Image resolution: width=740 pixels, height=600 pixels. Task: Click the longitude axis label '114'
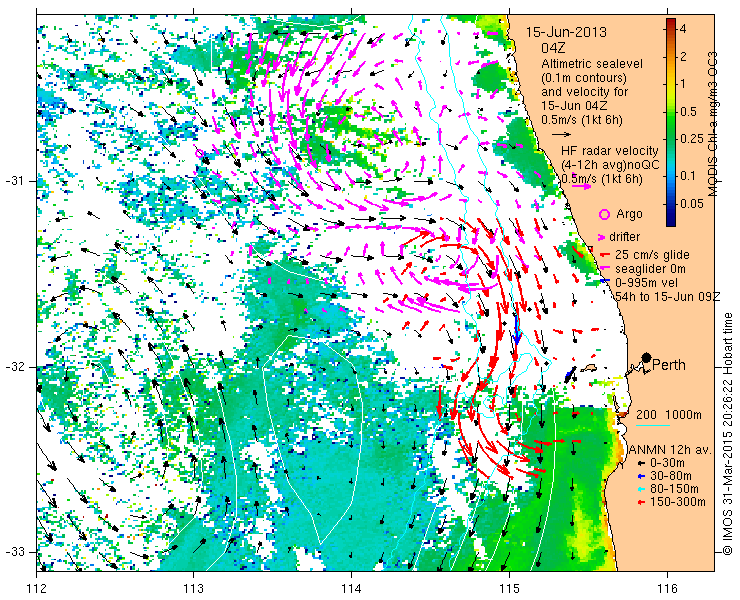351,589
